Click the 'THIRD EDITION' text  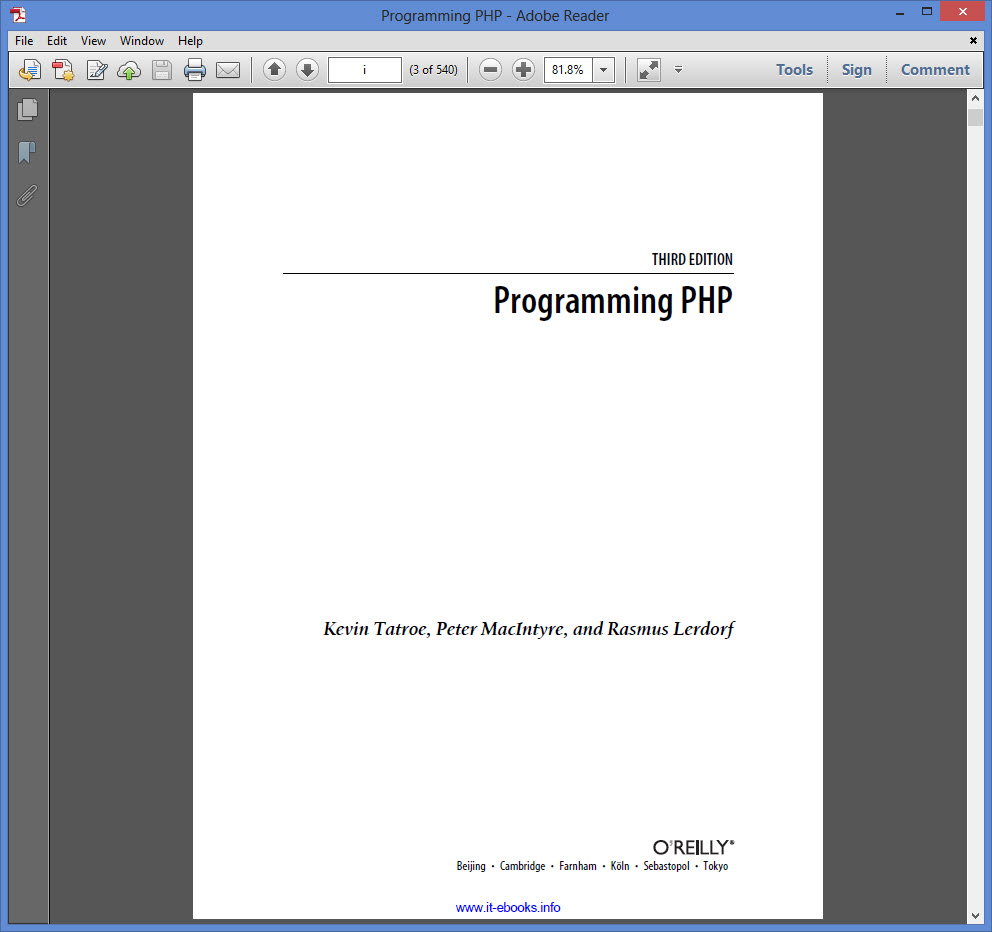(x=692, y=259)
